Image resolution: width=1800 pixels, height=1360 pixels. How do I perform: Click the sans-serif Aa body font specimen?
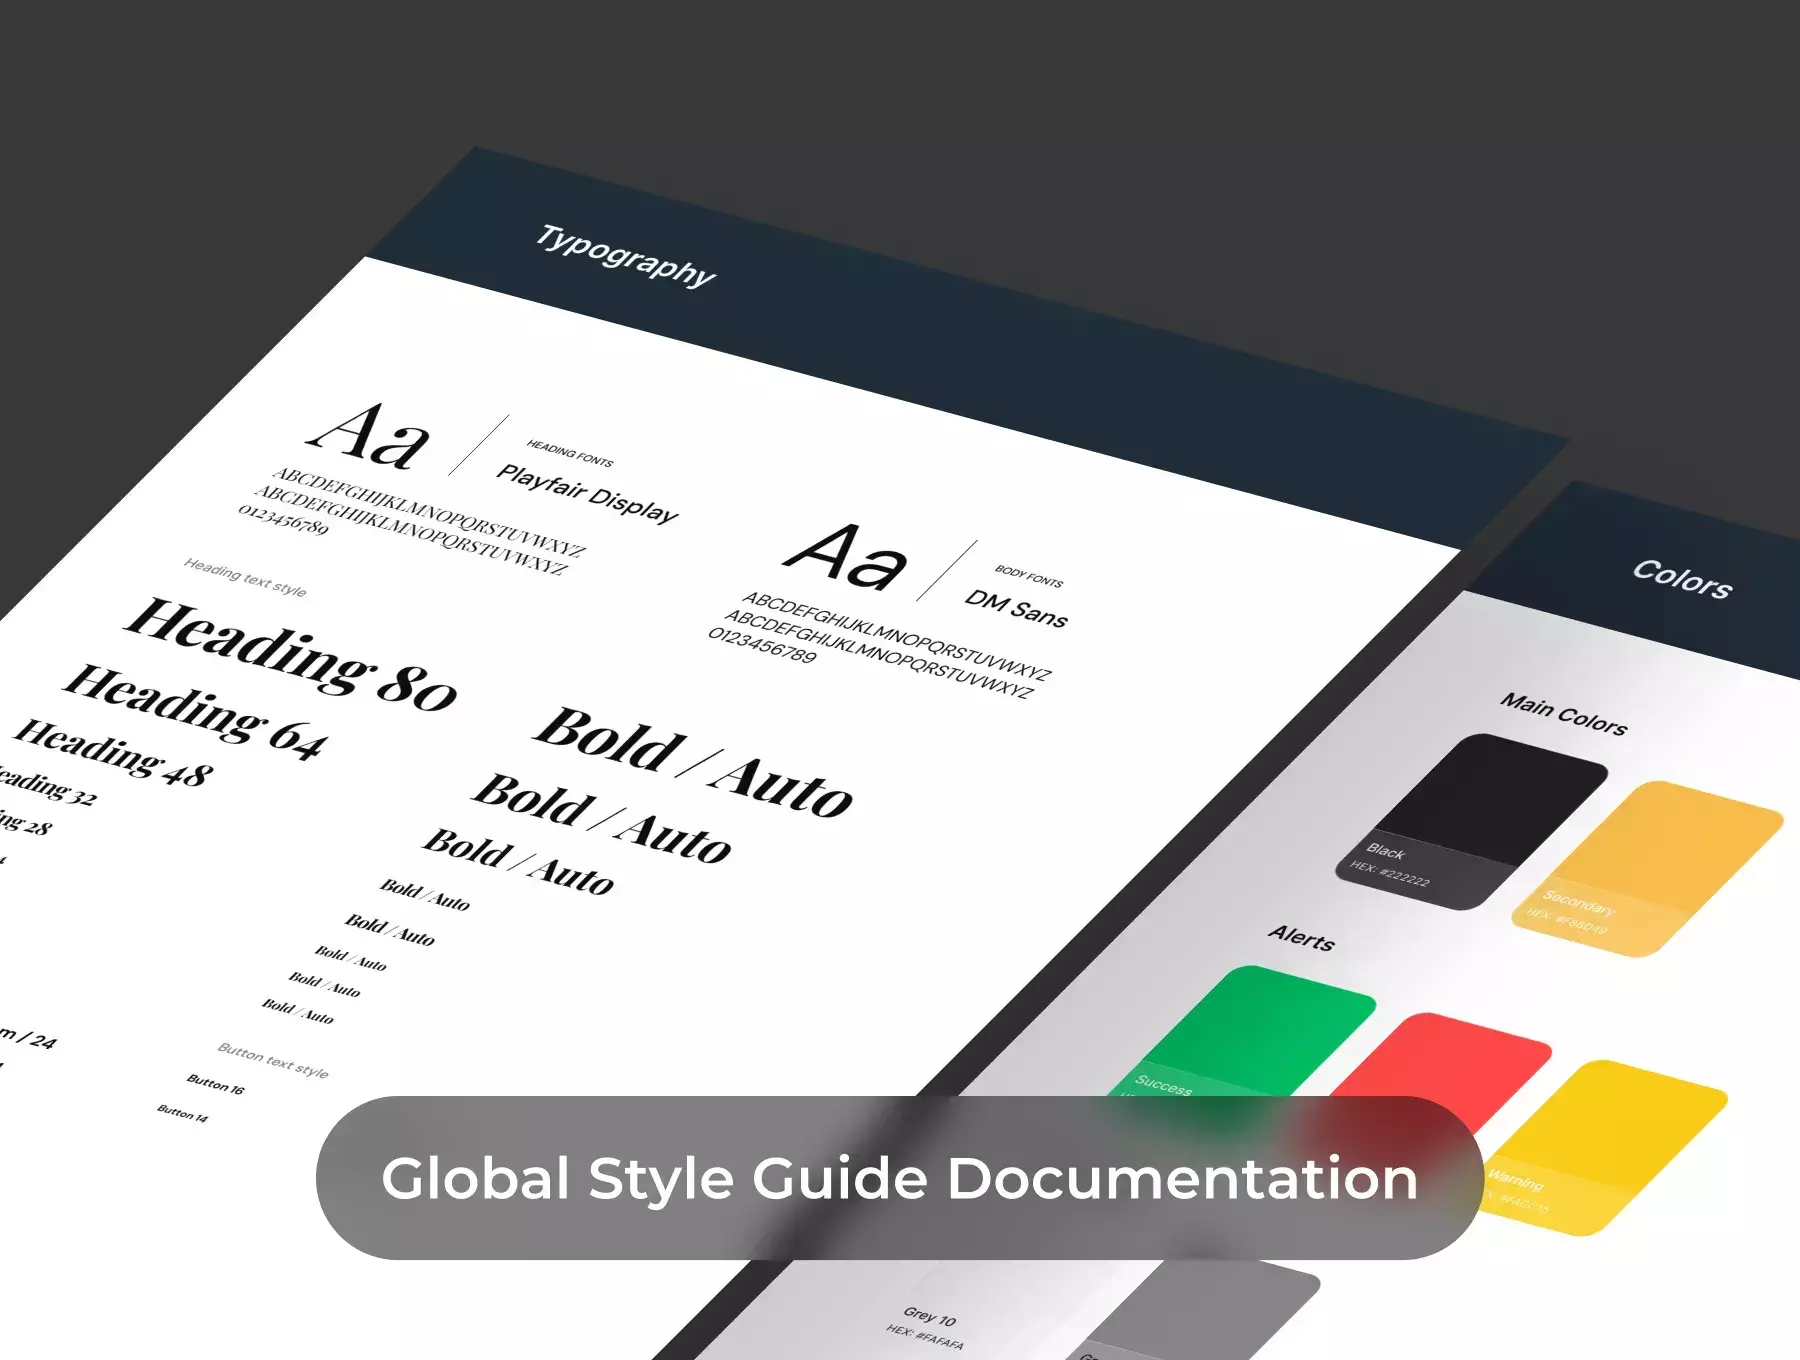tap(845, 555)
